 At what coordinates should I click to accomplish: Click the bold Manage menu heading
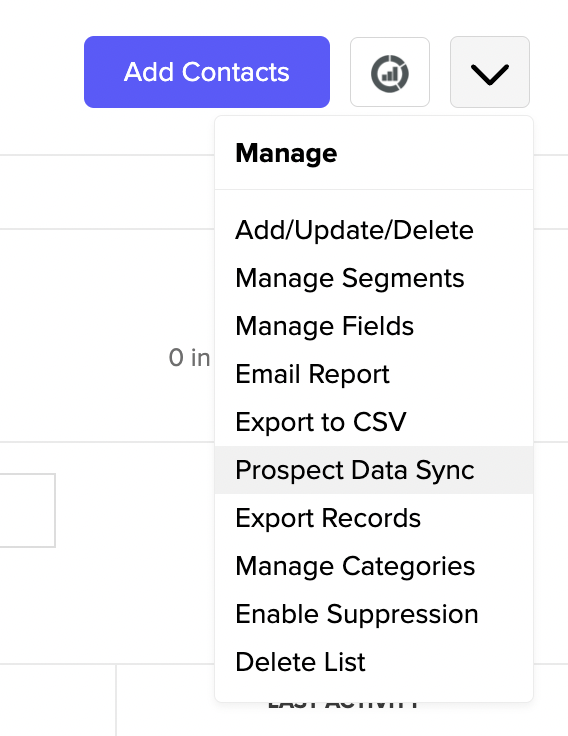pyautogui.click(x=286, y=153)
